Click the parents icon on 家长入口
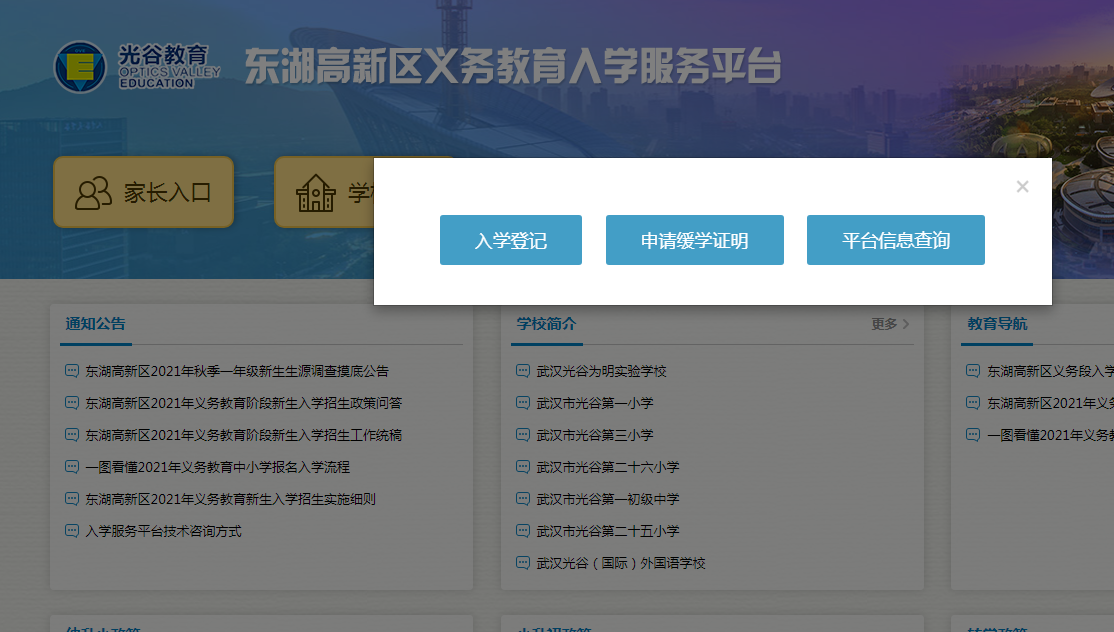This screenshot has height=632, width=1114. click(93, 192)
